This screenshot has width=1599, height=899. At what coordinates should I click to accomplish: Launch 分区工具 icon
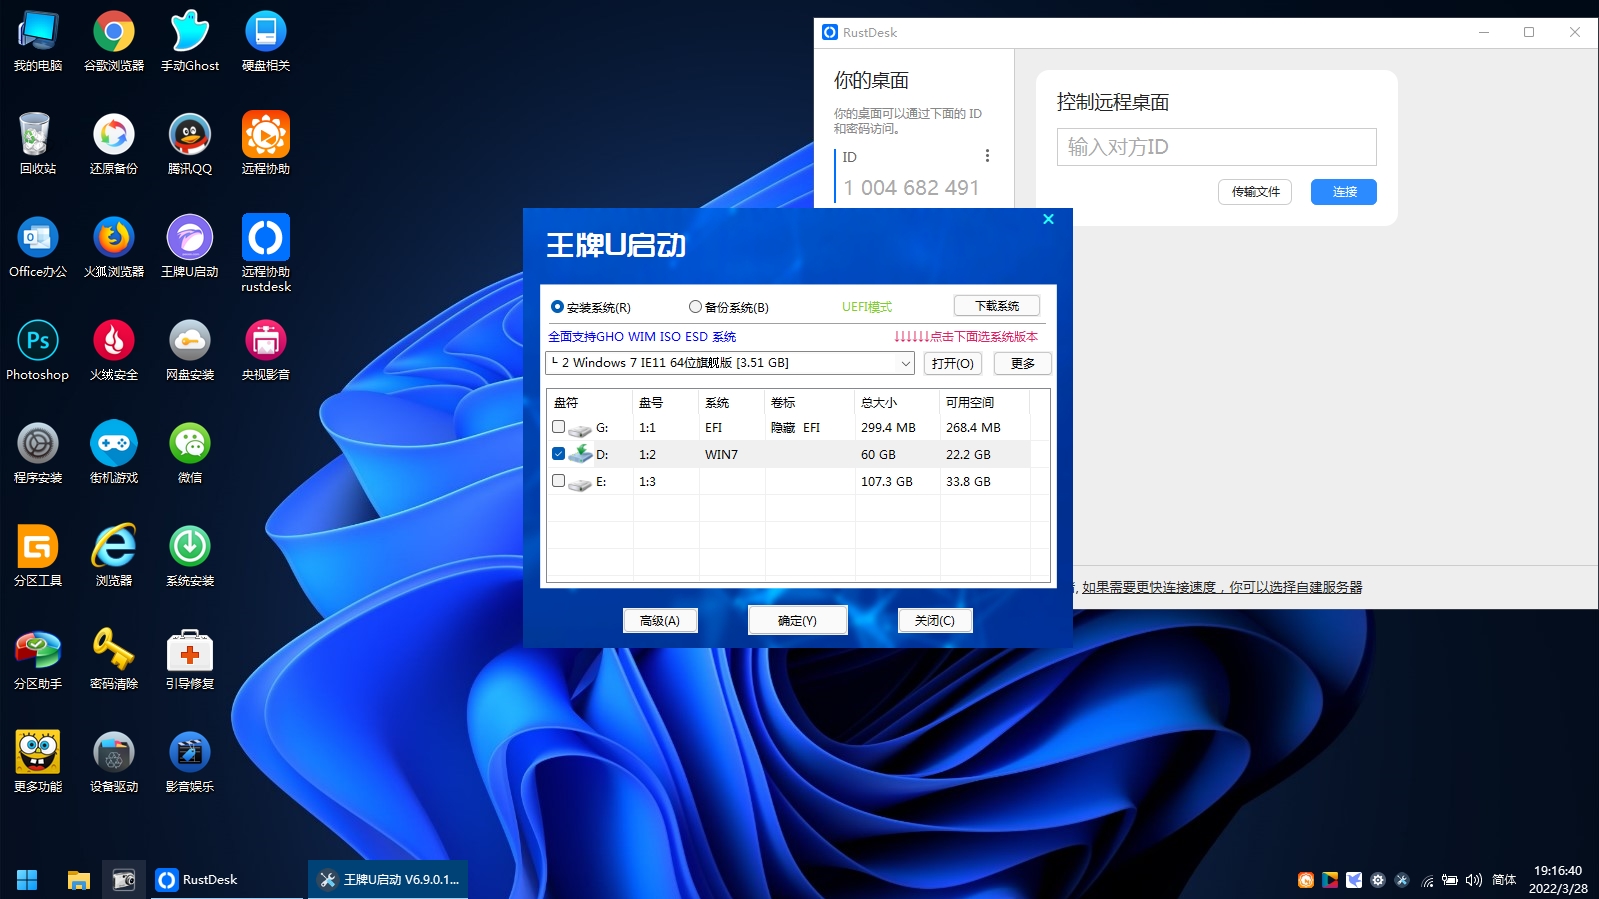point(38,557)
